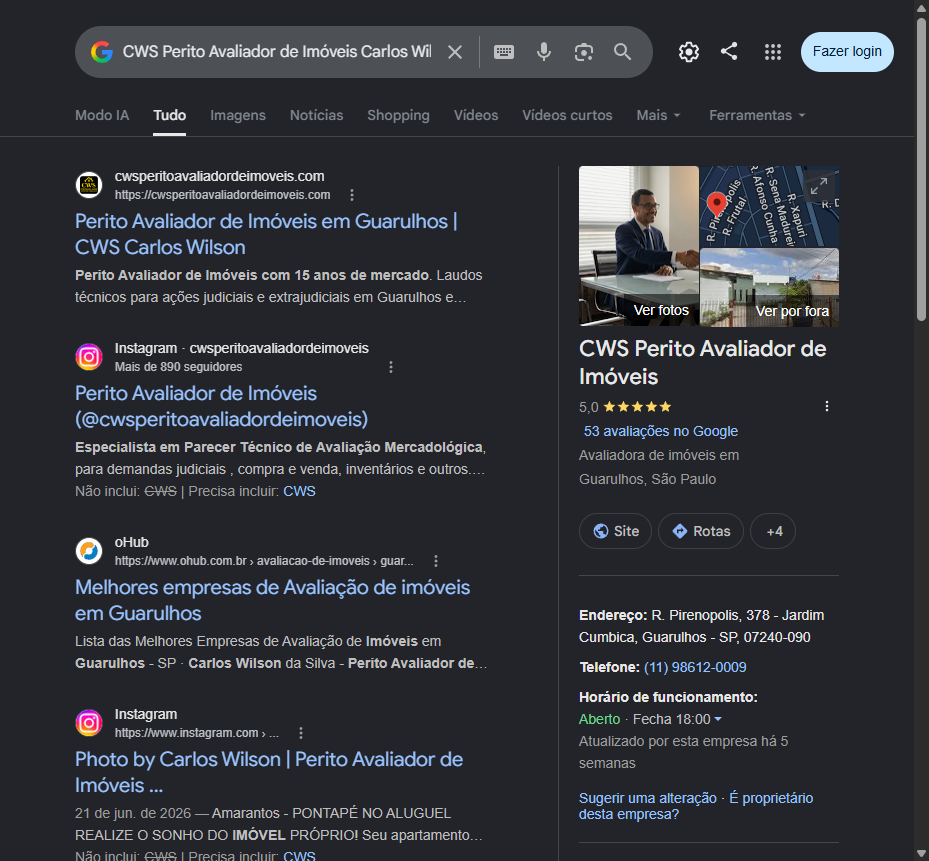
Task: Open Photo by Carlos Wilson result
Action: [x=269, y=772]
